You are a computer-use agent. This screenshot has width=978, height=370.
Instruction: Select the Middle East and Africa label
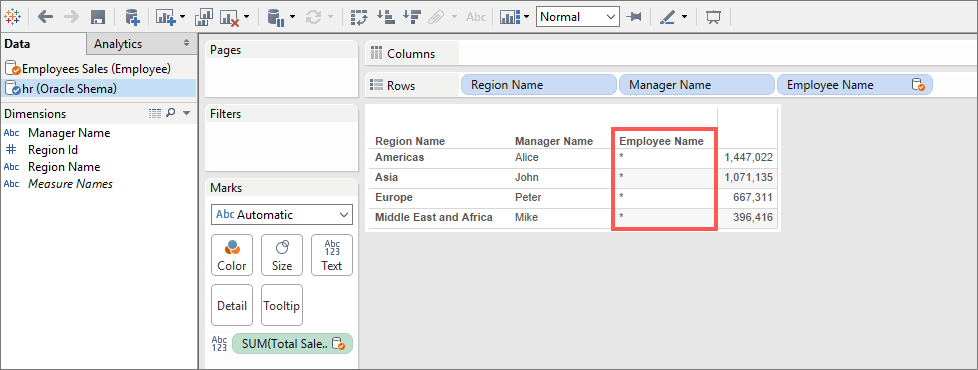[433, 217]
